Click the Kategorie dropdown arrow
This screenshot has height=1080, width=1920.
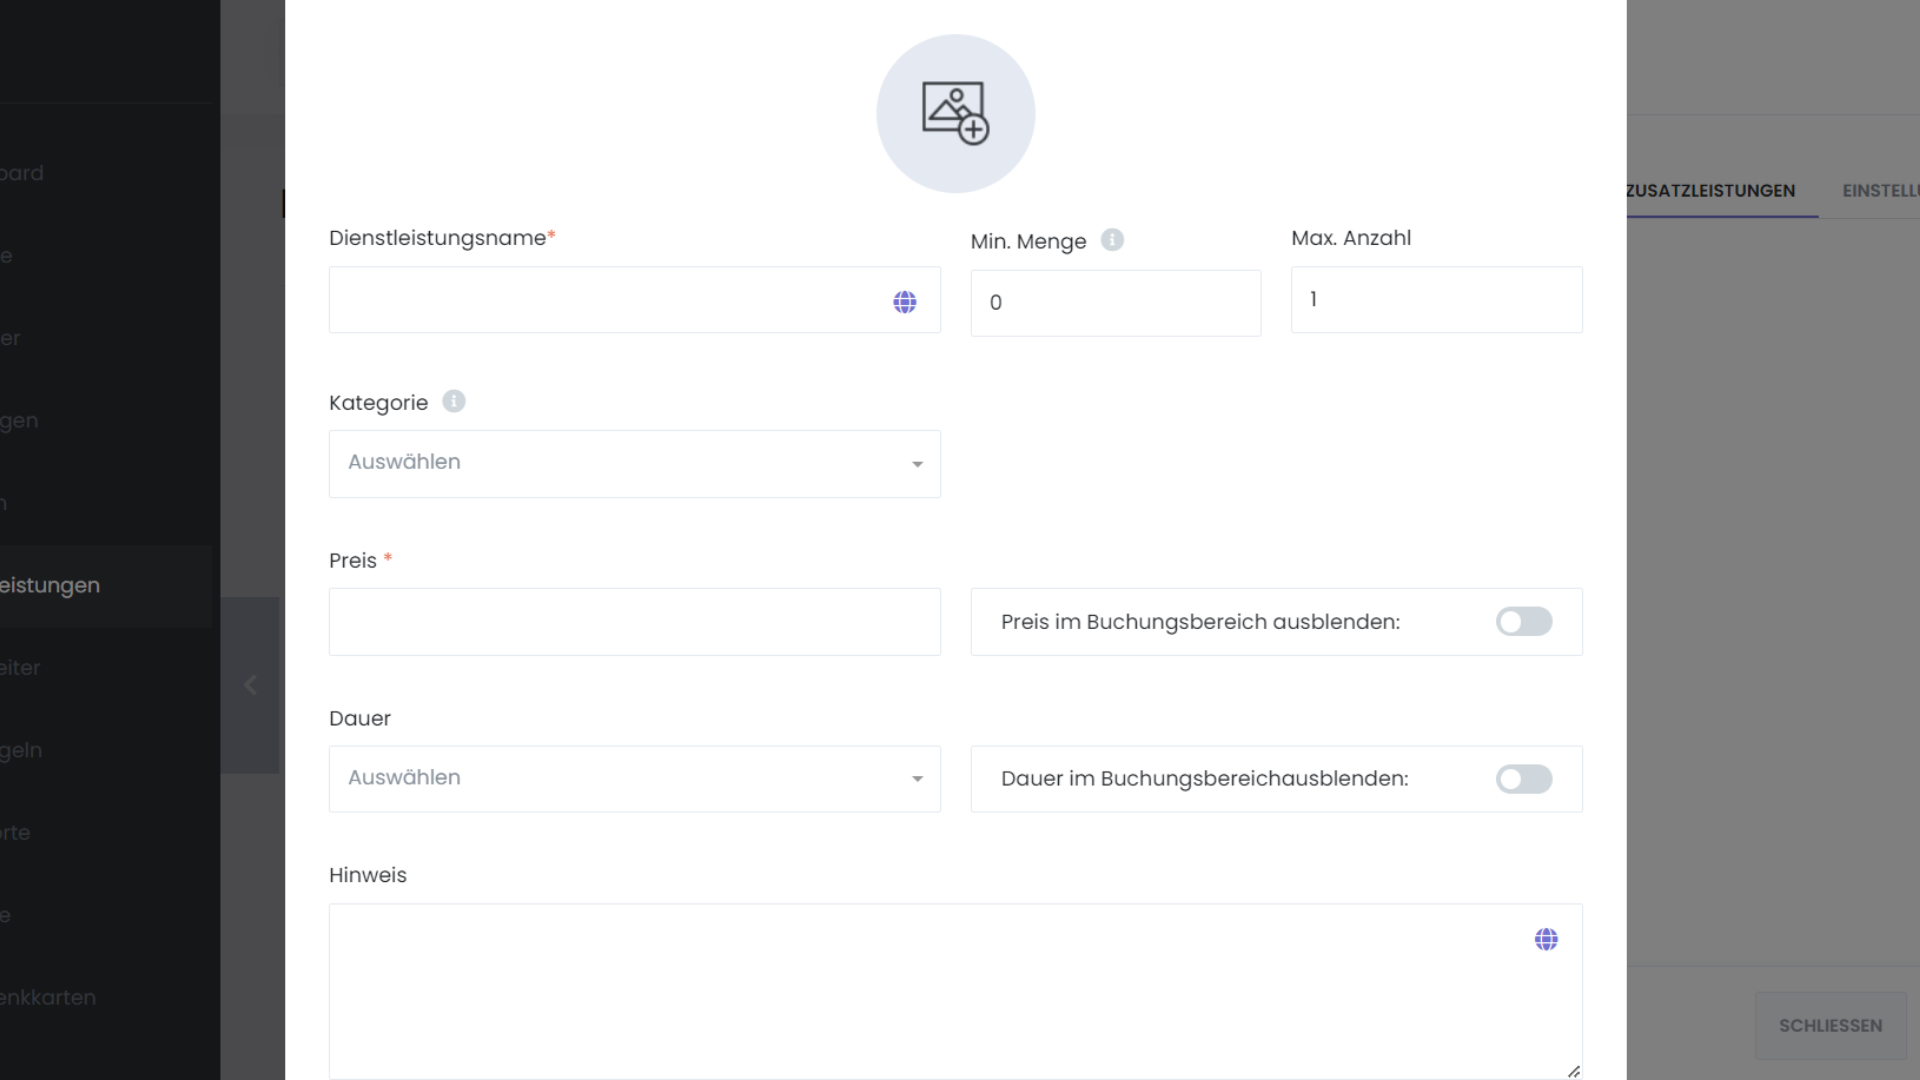click(917, 464)
